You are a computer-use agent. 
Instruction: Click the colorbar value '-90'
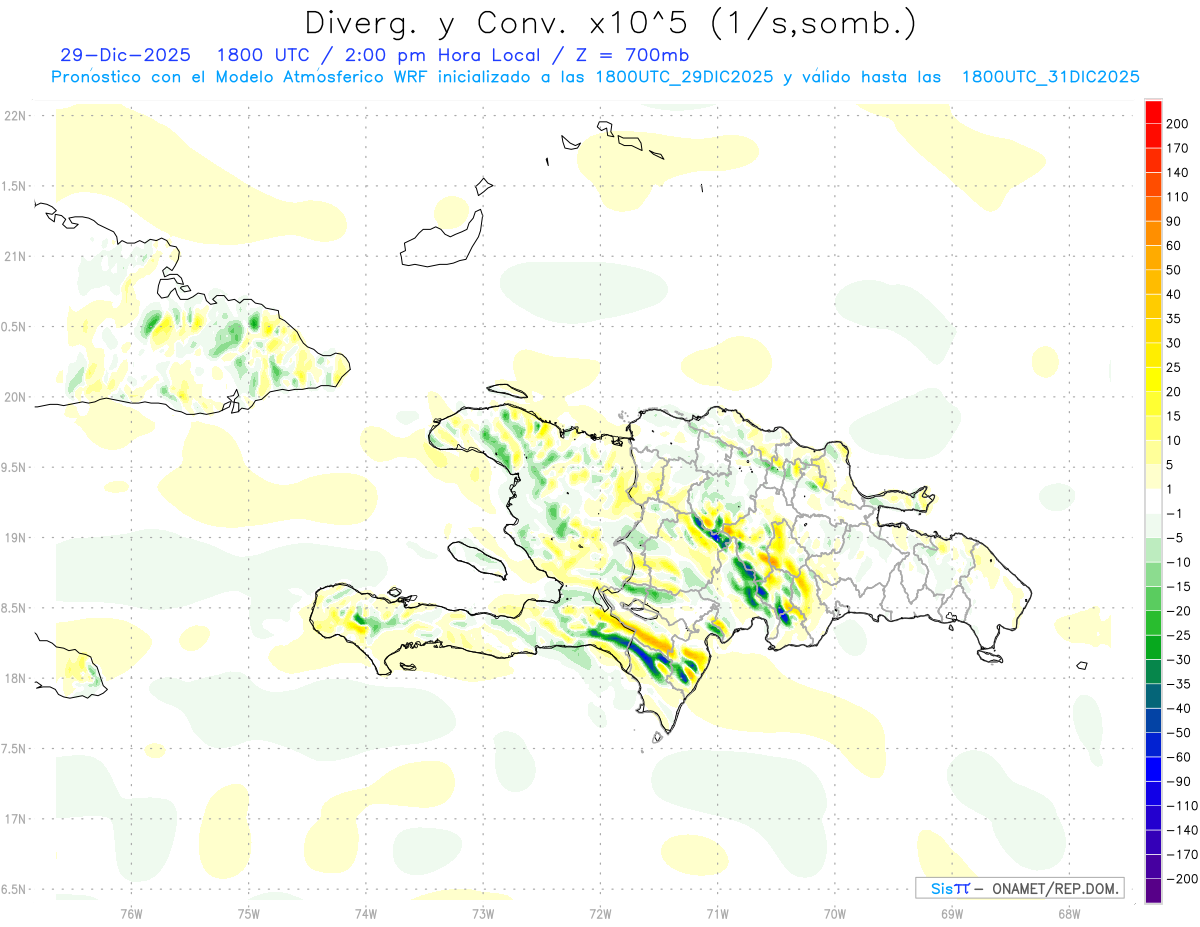[1179, 781]
